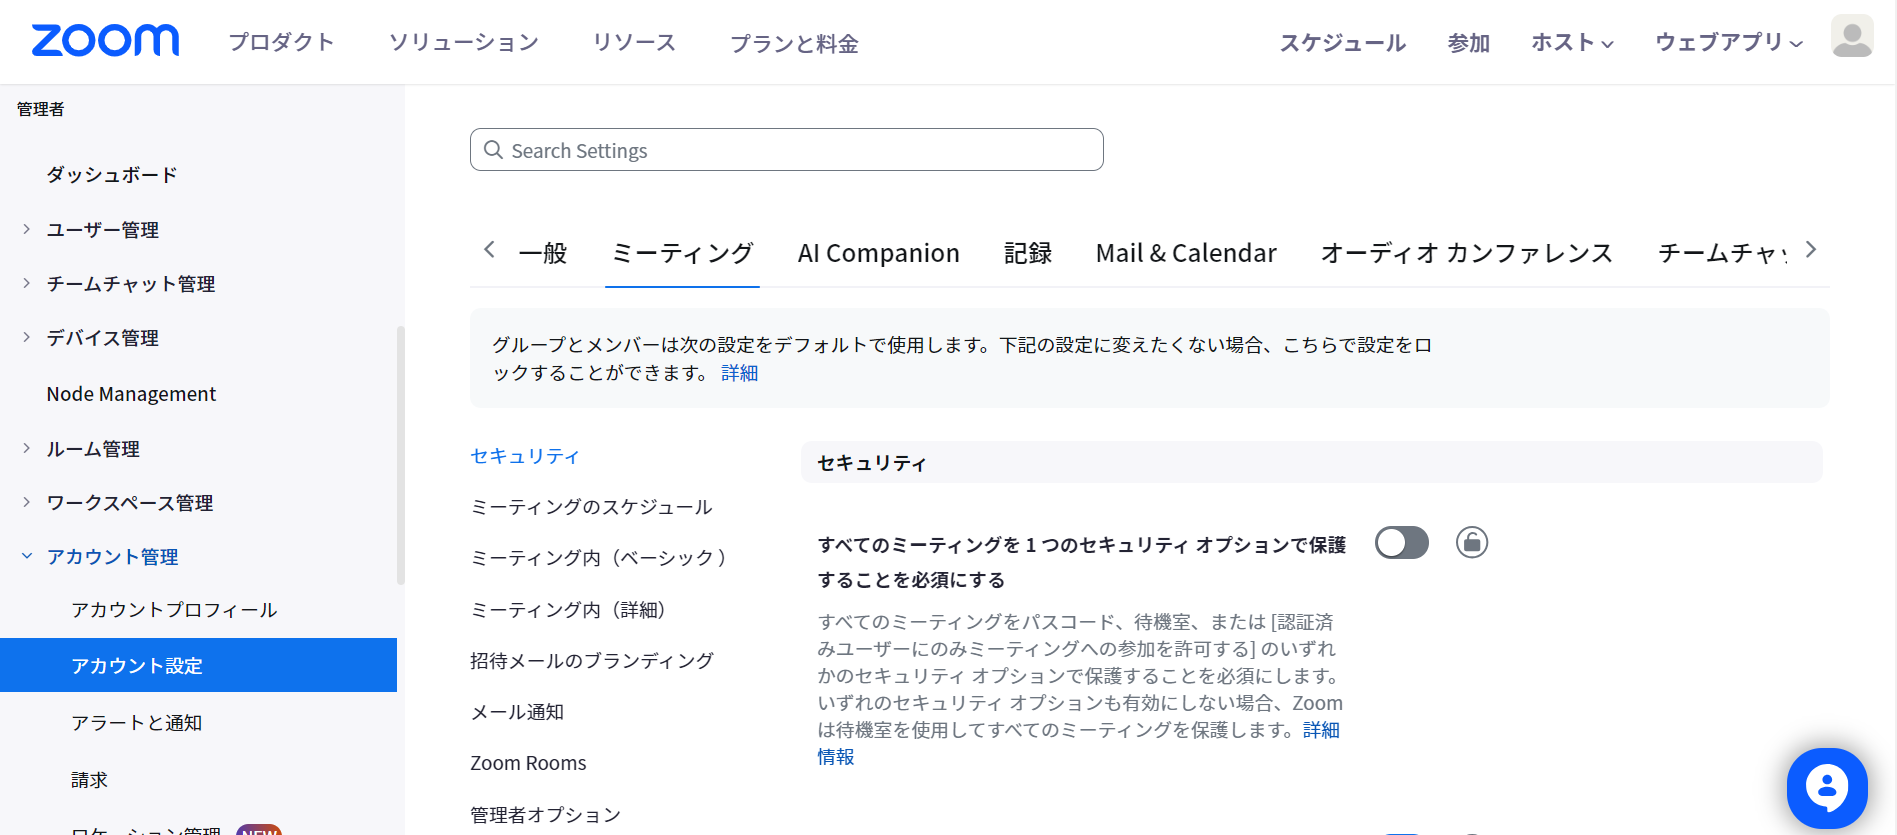Screen dimensions: 1897x835
Task: Select アカウント設定 in sidebar
Action: (x=198, y=665)
